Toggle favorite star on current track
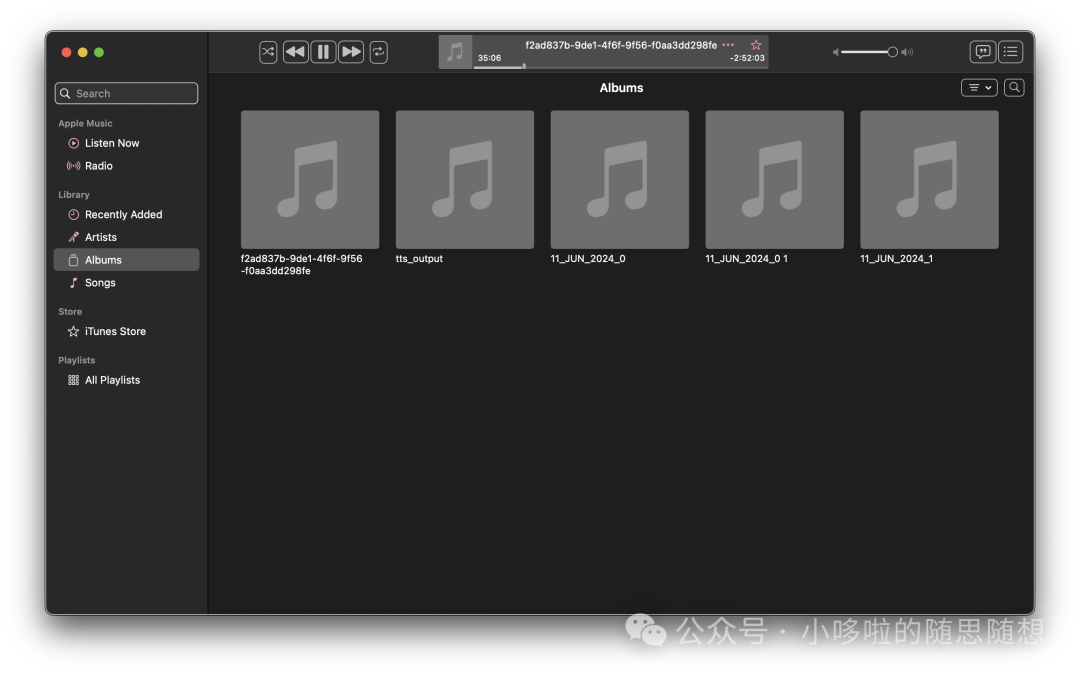Viewport: 1080px width, 675px height. coord(756,45)
